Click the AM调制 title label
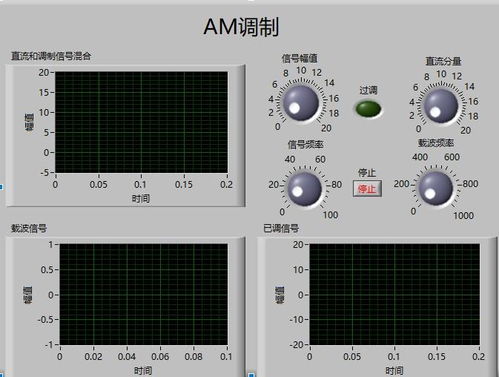499x377 pixels. pos(241,27)
